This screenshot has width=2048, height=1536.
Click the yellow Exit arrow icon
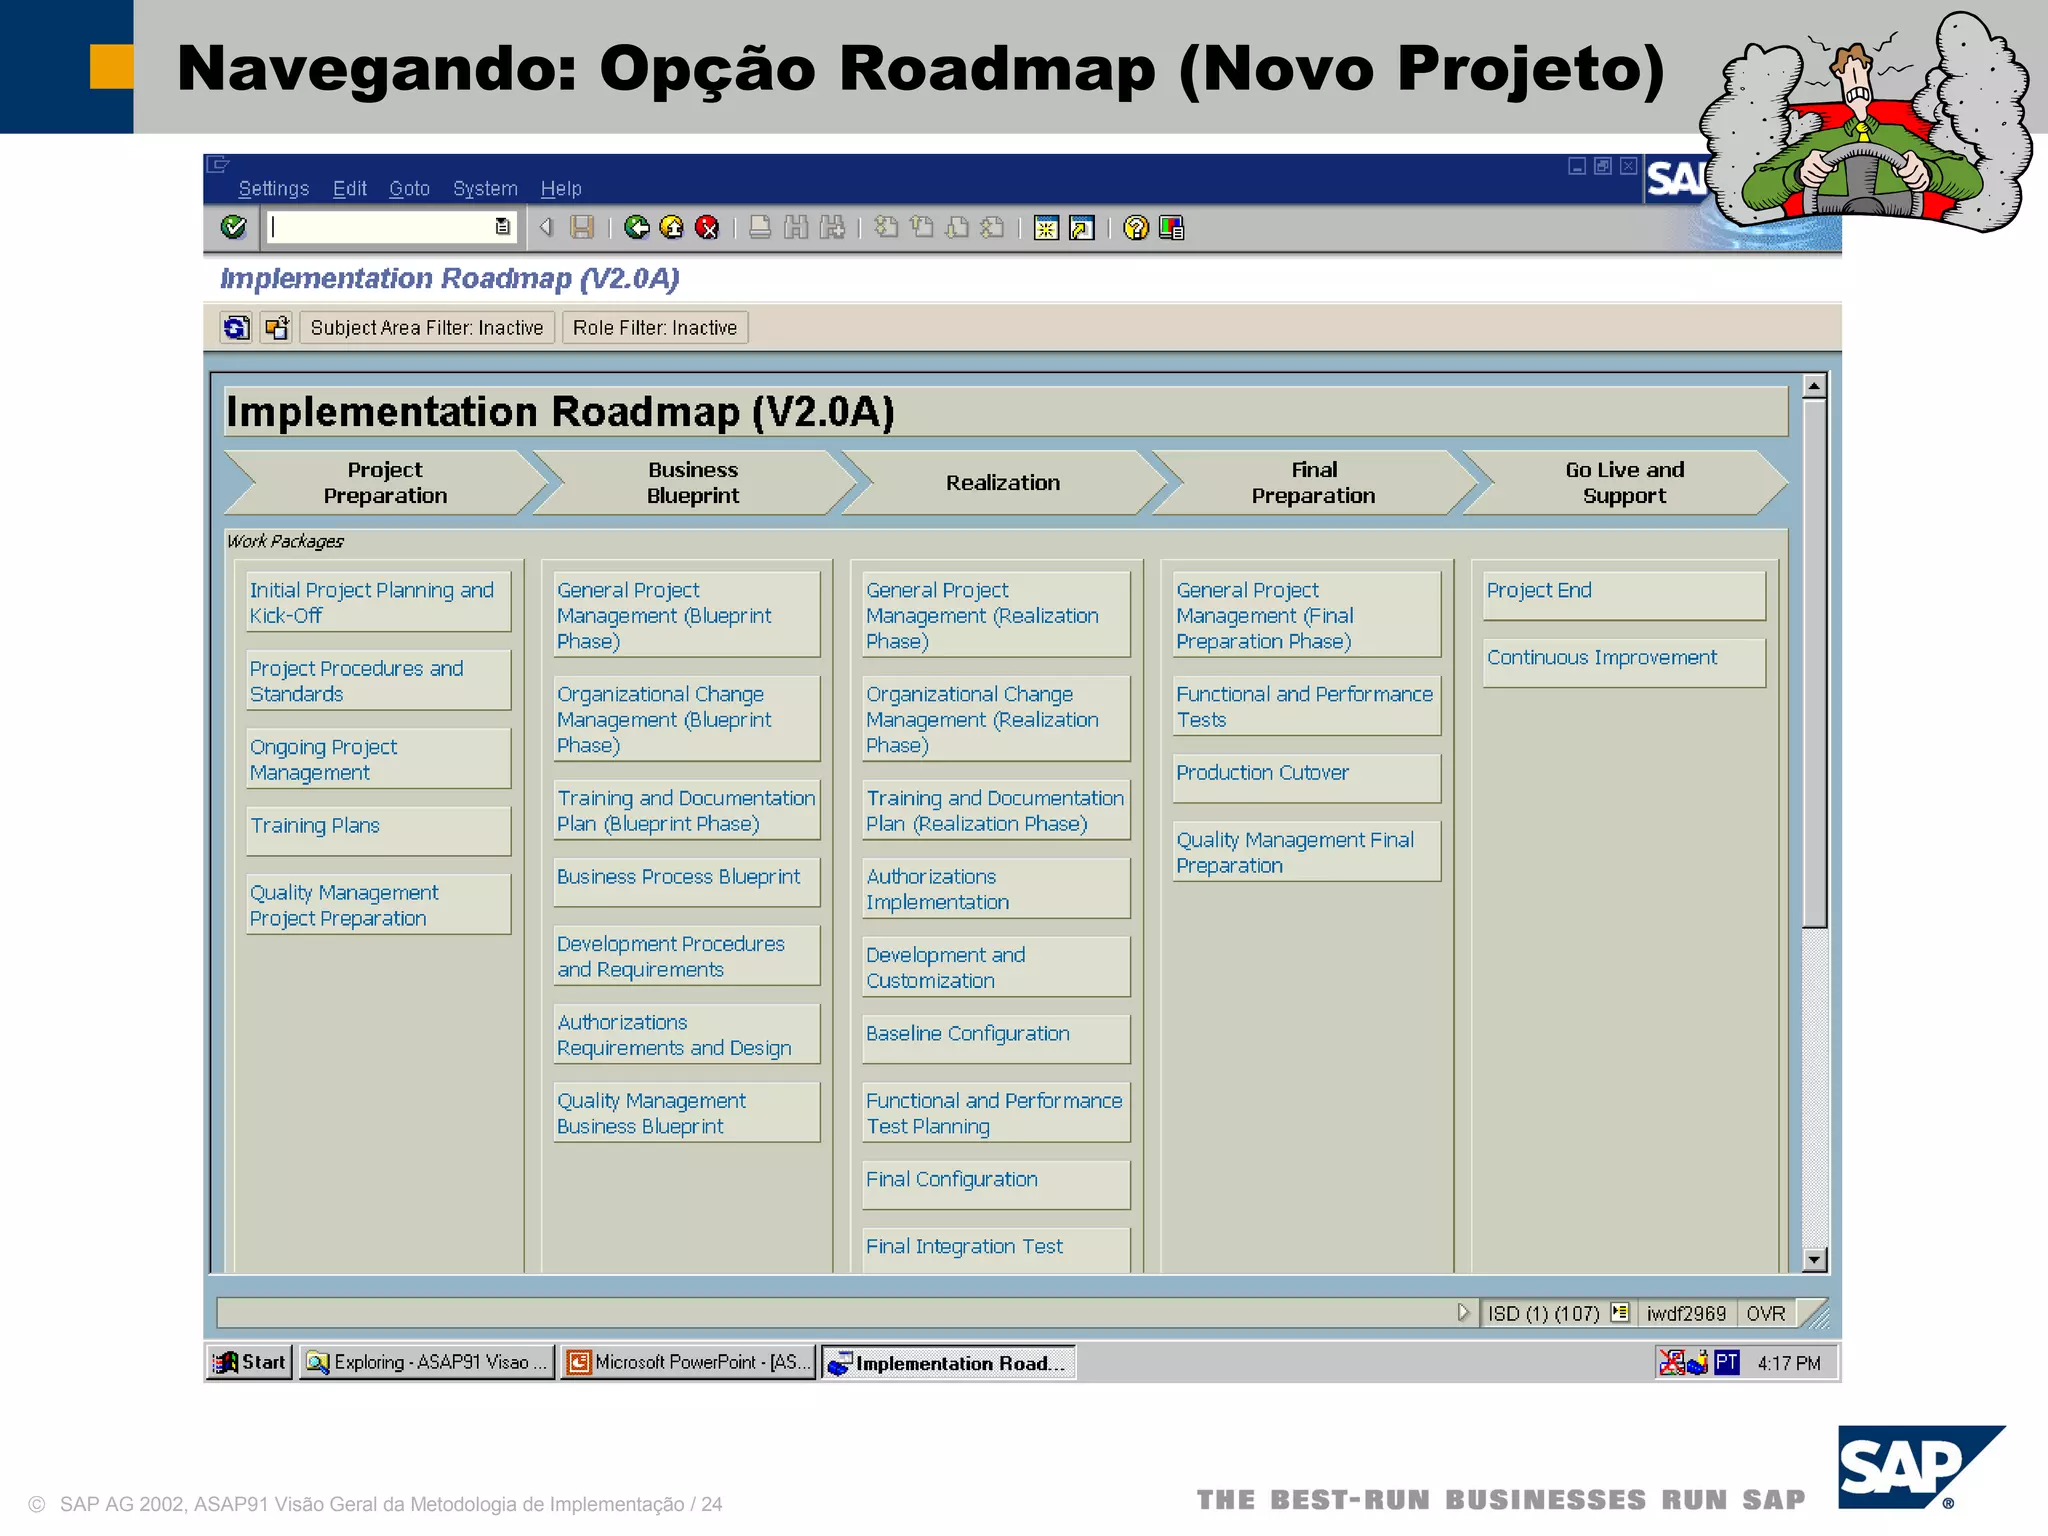pos(672,228)
